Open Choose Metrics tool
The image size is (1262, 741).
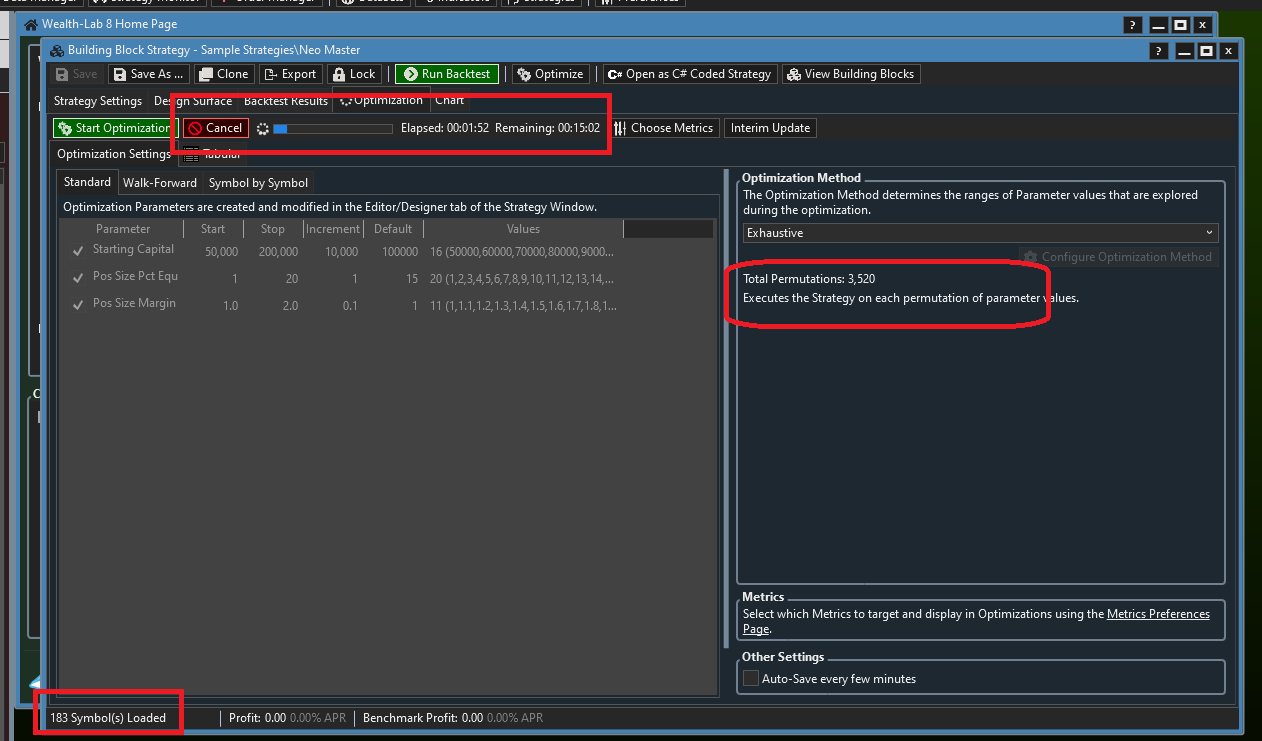664,128
